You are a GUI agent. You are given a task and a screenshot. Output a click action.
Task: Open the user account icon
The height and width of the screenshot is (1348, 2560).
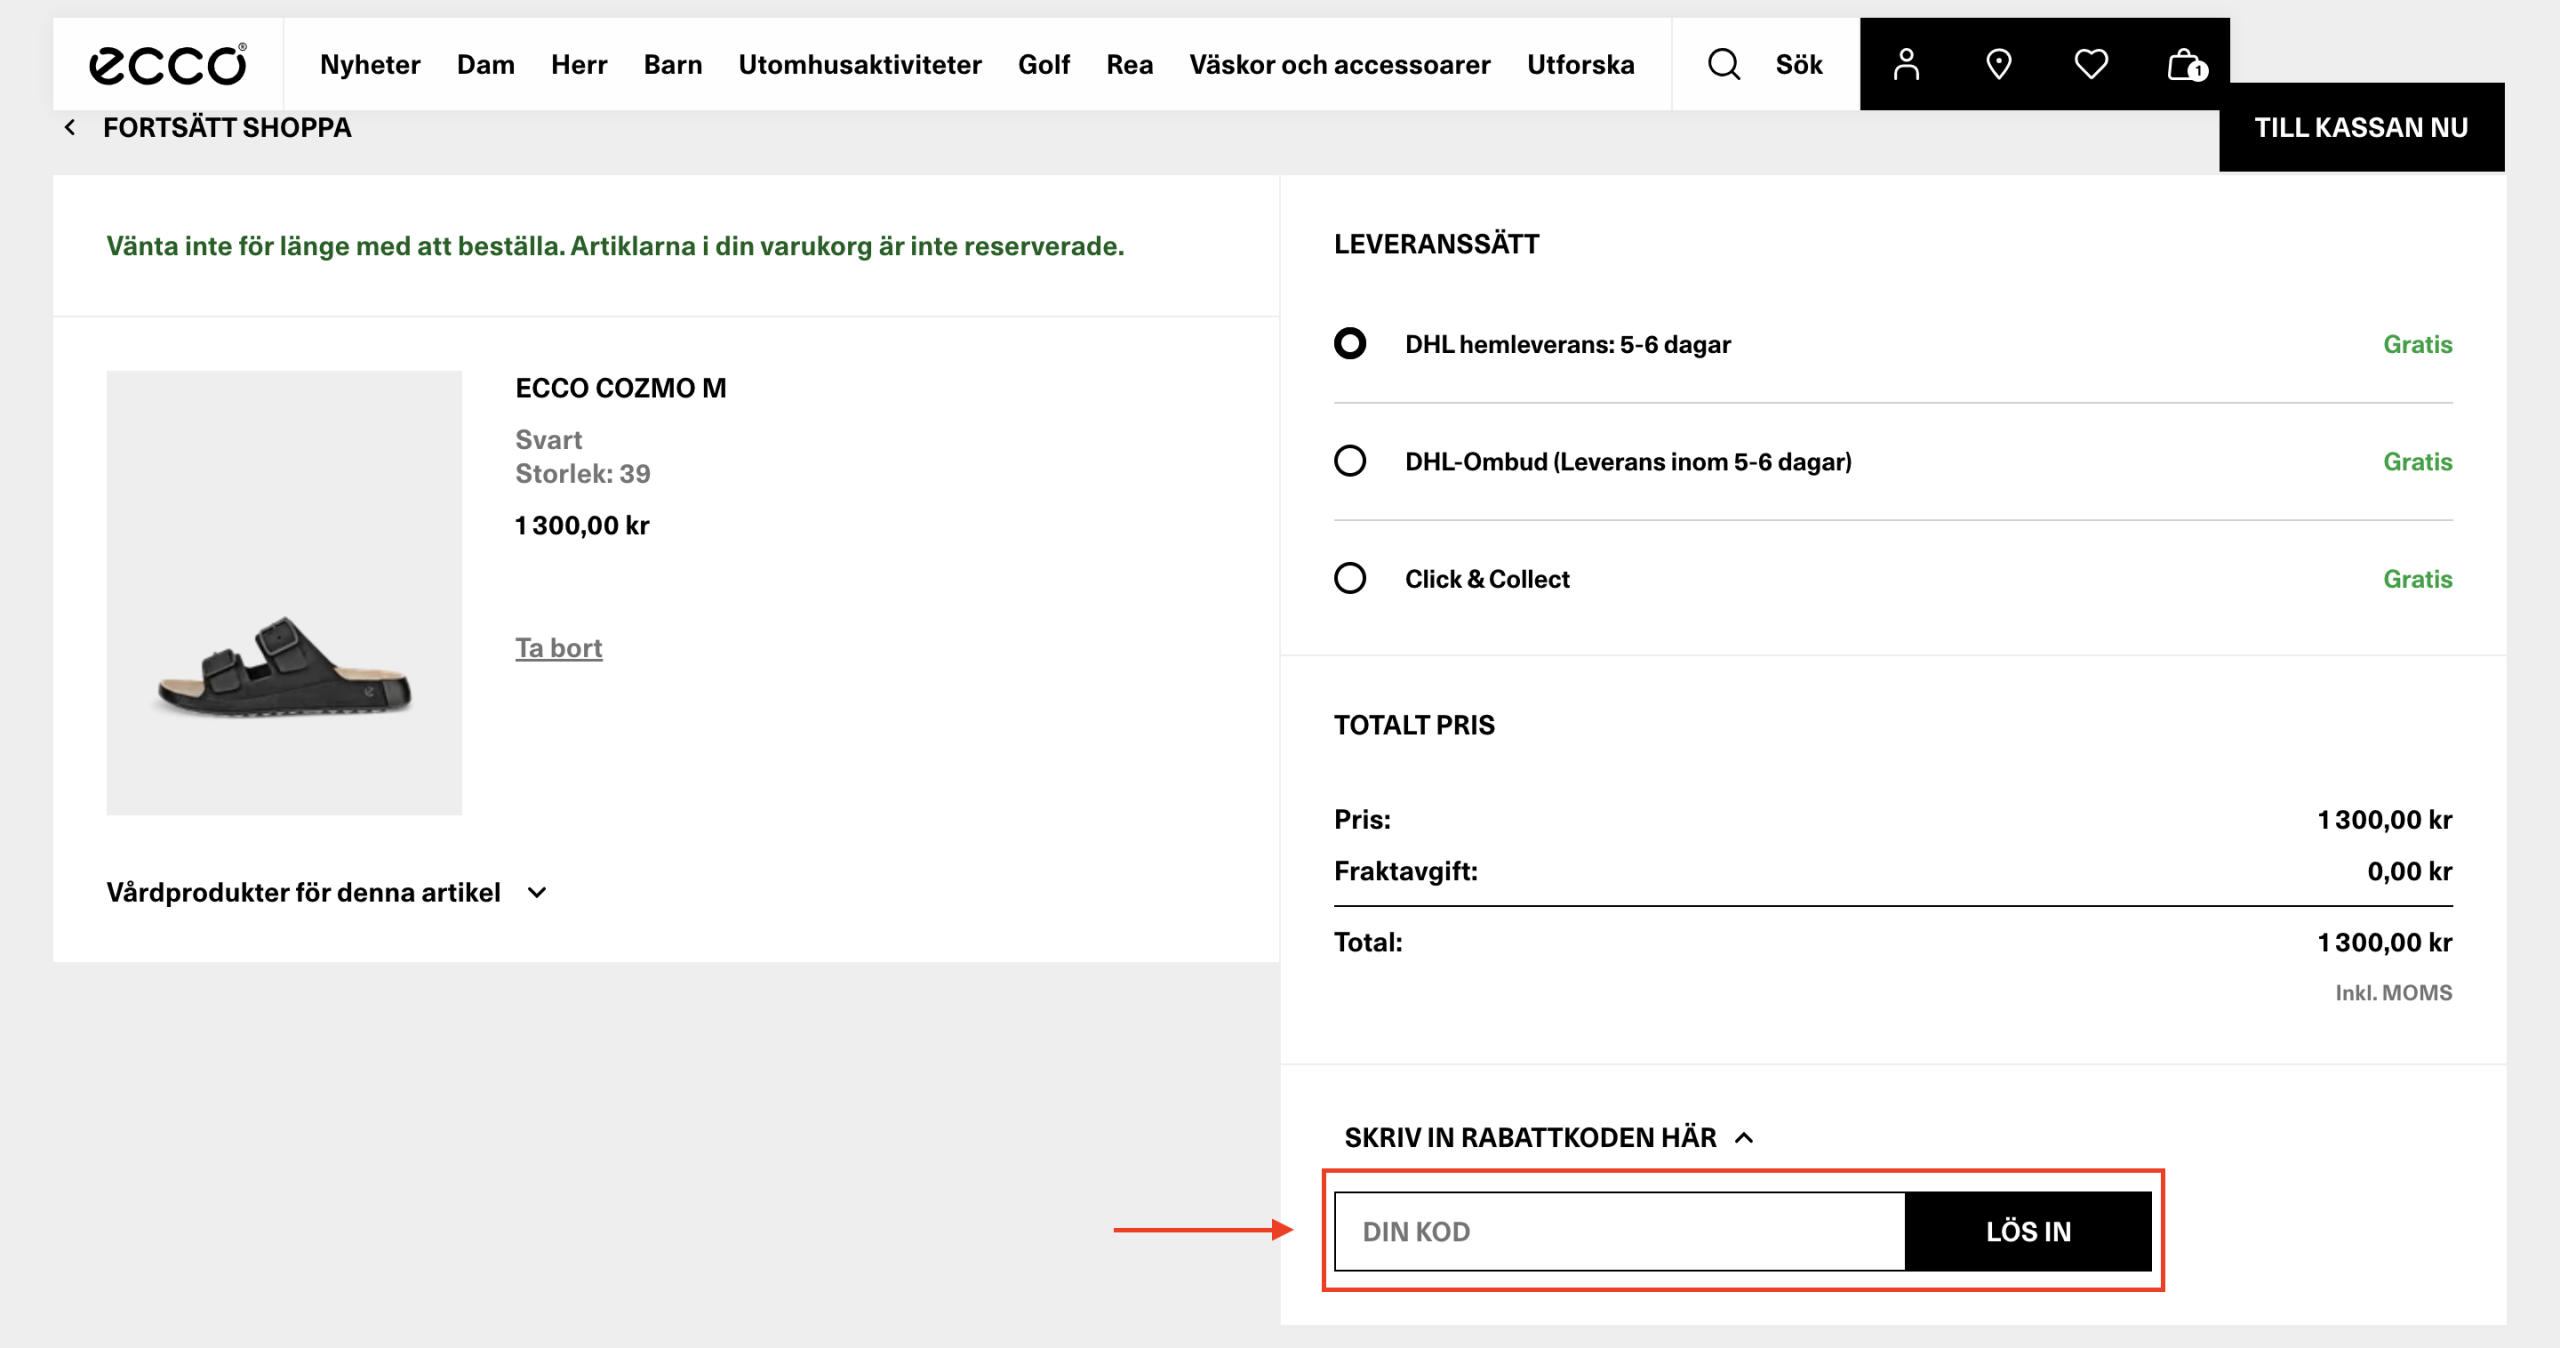[1906, 64]
